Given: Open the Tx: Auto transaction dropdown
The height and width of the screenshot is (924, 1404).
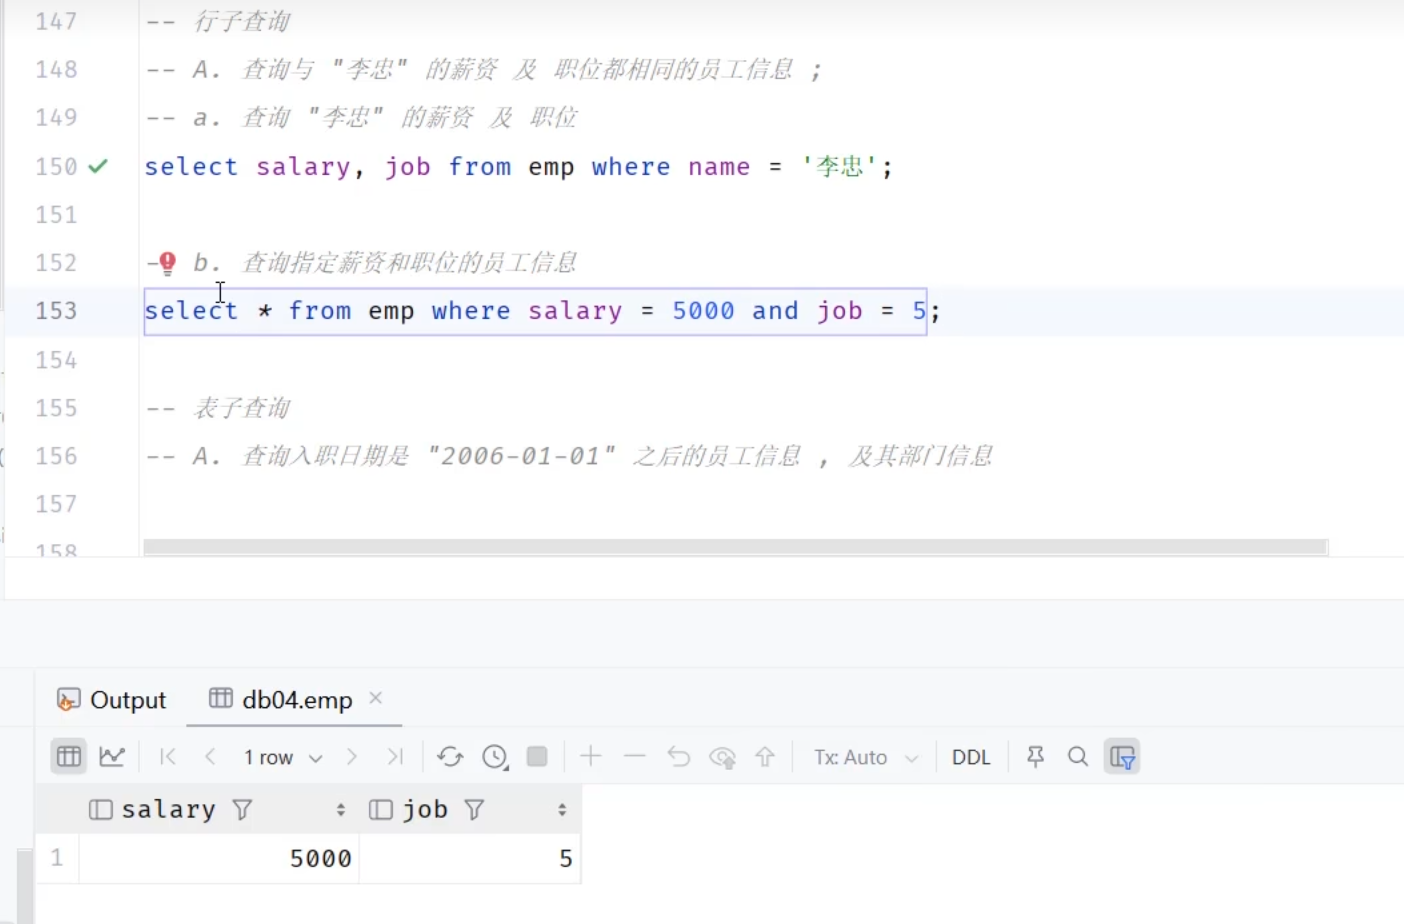Looking at the screenshot, I should click(865, 758).
